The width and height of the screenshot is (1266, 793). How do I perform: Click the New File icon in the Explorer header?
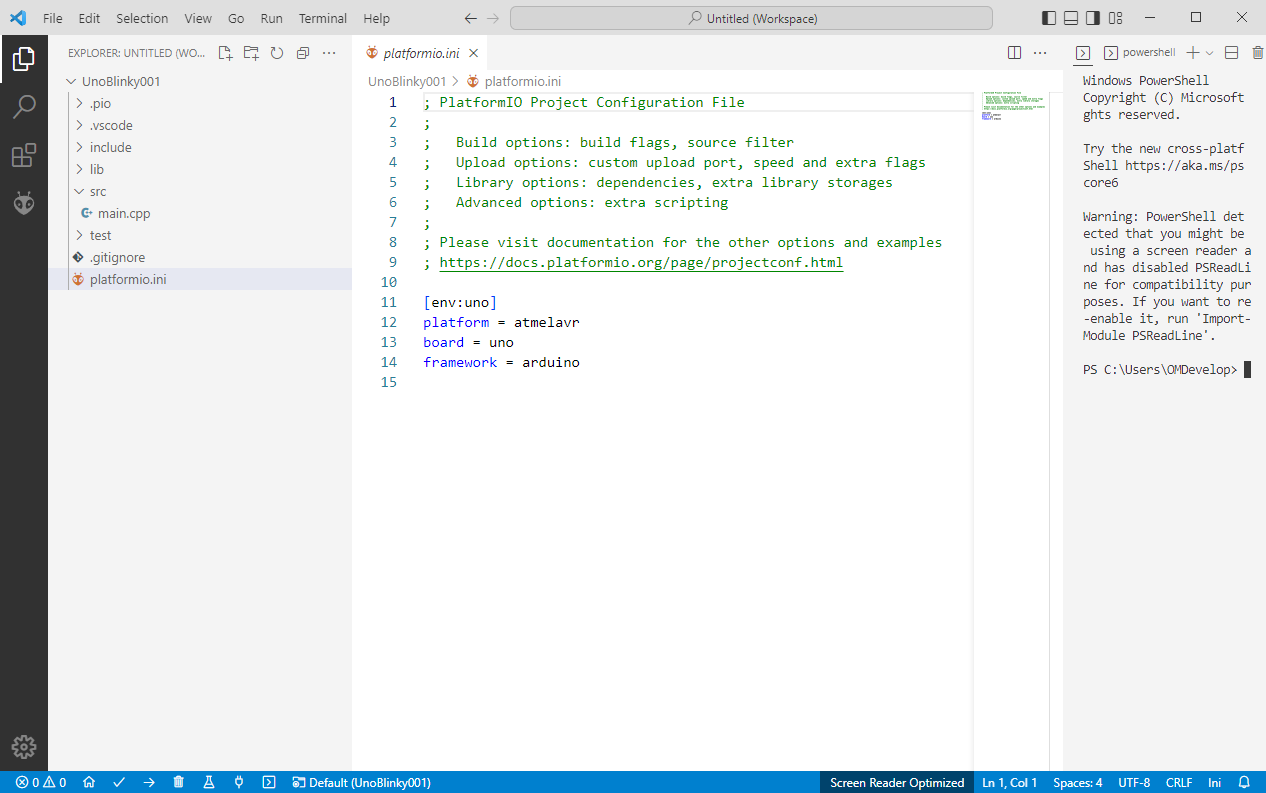click(225, 53)
